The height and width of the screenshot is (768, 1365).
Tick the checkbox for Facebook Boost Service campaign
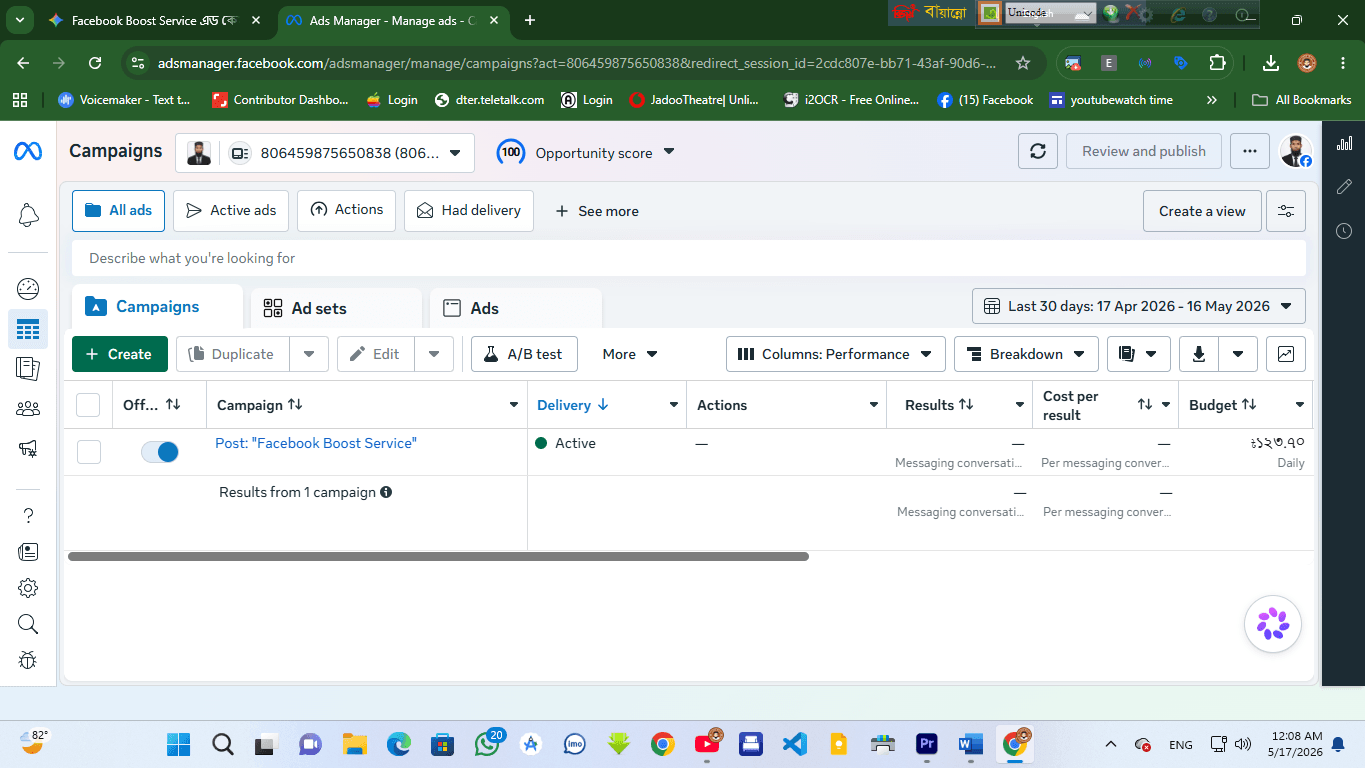tap(89, 452)
